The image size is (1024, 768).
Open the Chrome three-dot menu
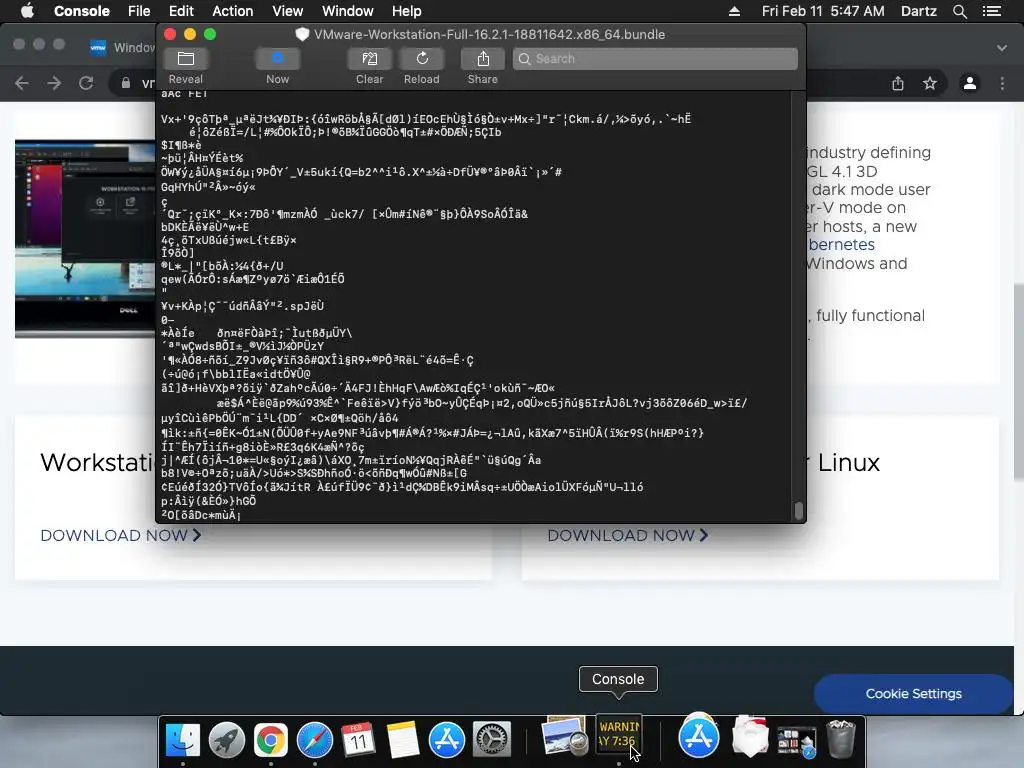coord(1002,83)
